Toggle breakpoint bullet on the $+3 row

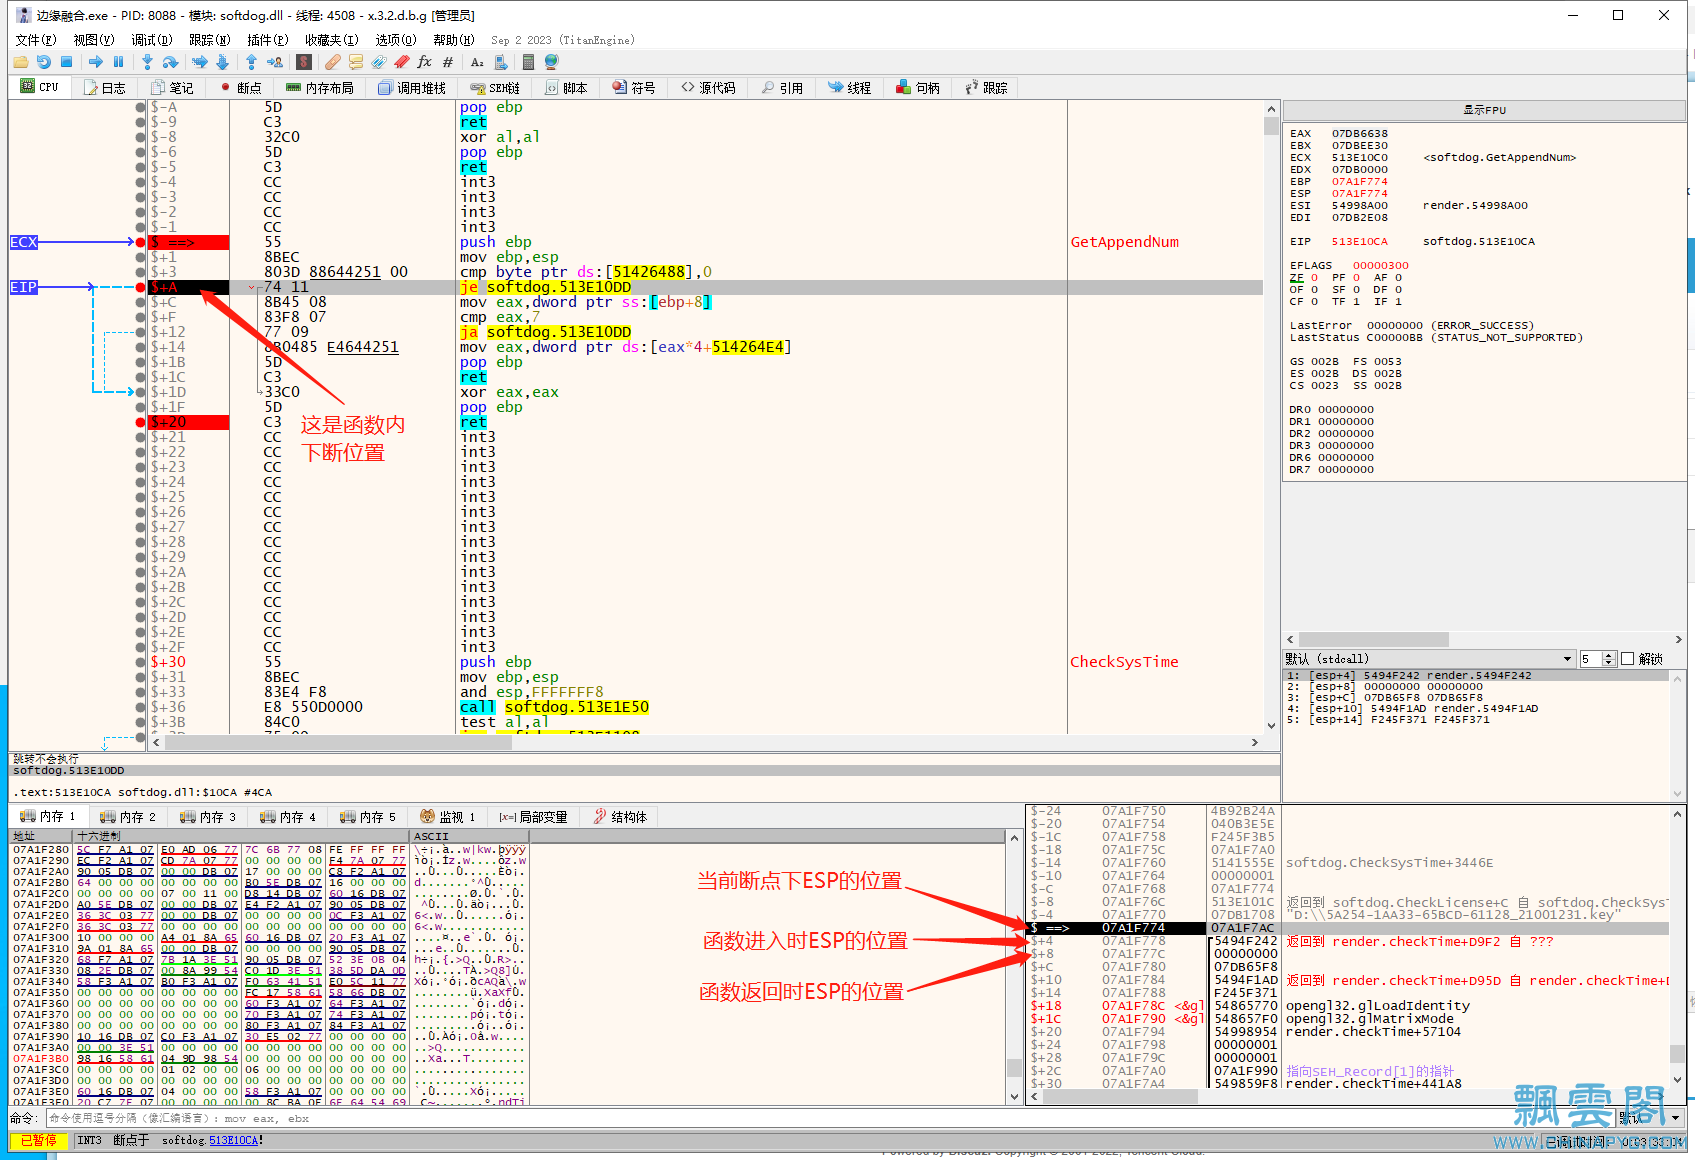[140, 272]
